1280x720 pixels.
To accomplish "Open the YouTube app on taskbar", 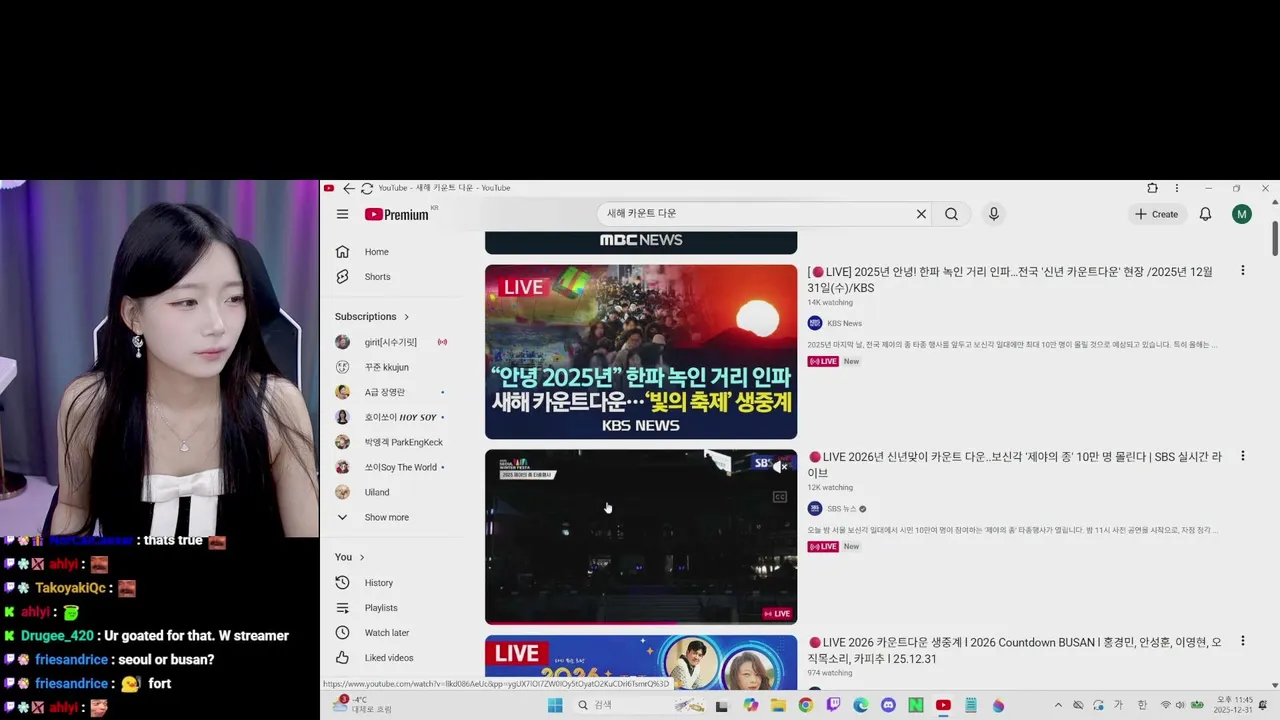I will point(943,705).
